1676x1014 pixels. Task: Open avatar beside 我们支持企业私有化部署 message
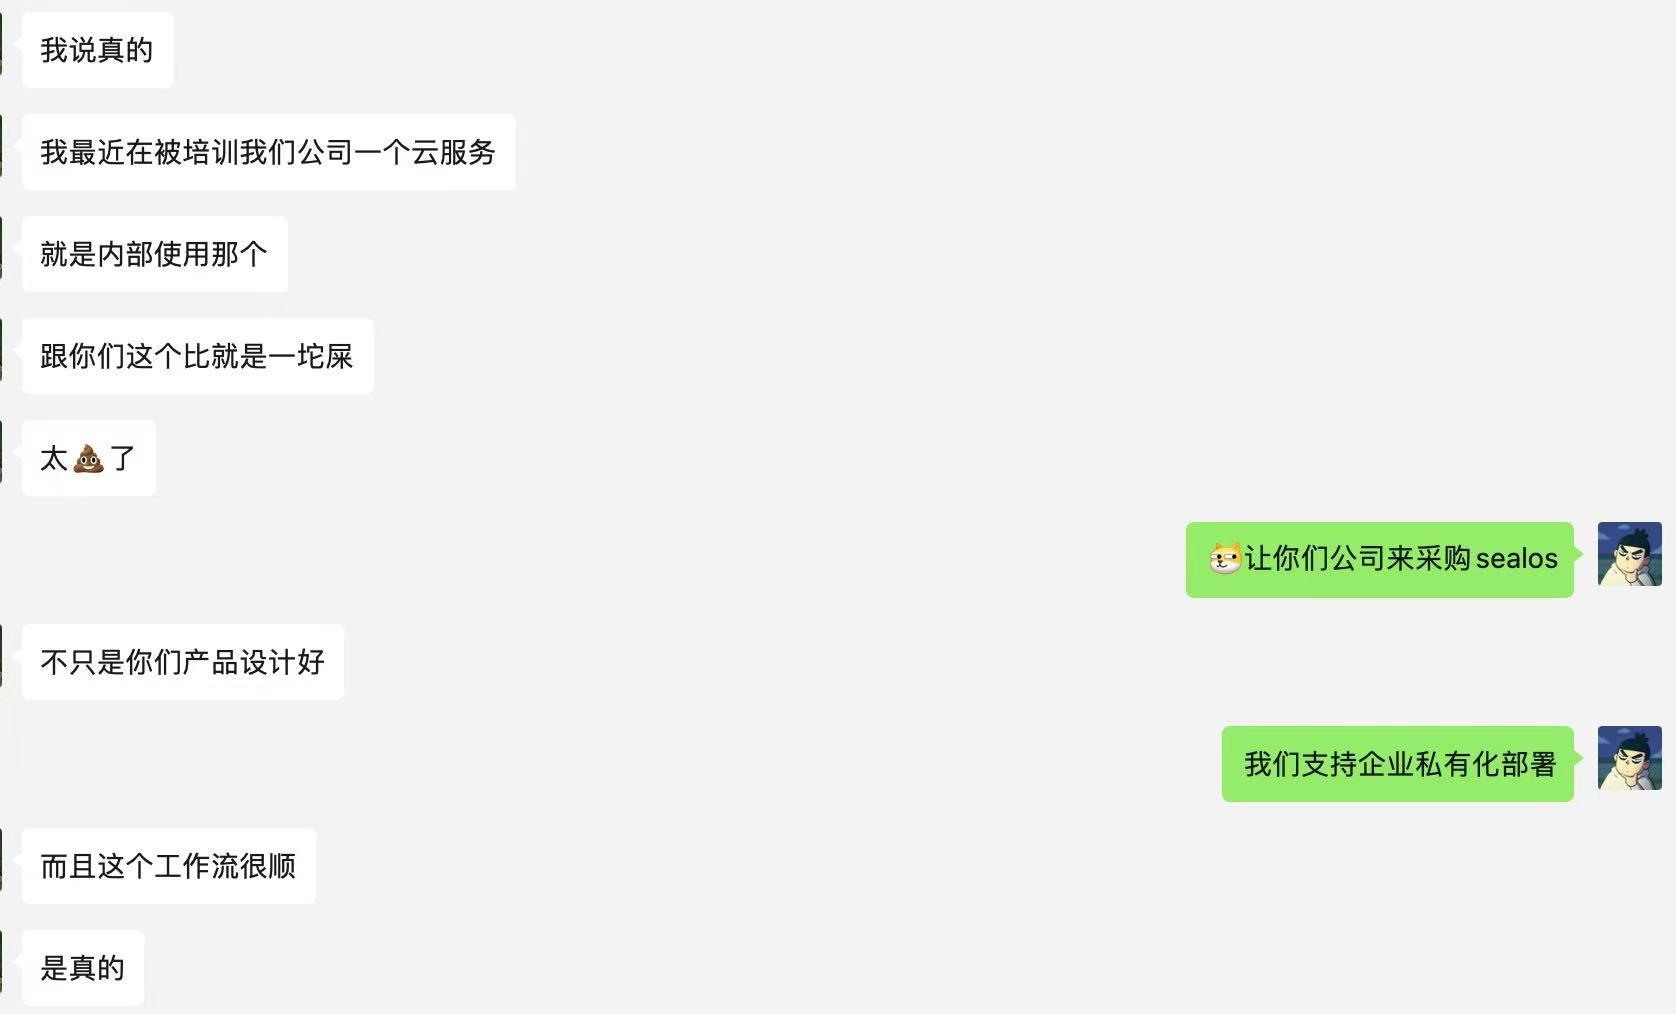(1629, 758)
